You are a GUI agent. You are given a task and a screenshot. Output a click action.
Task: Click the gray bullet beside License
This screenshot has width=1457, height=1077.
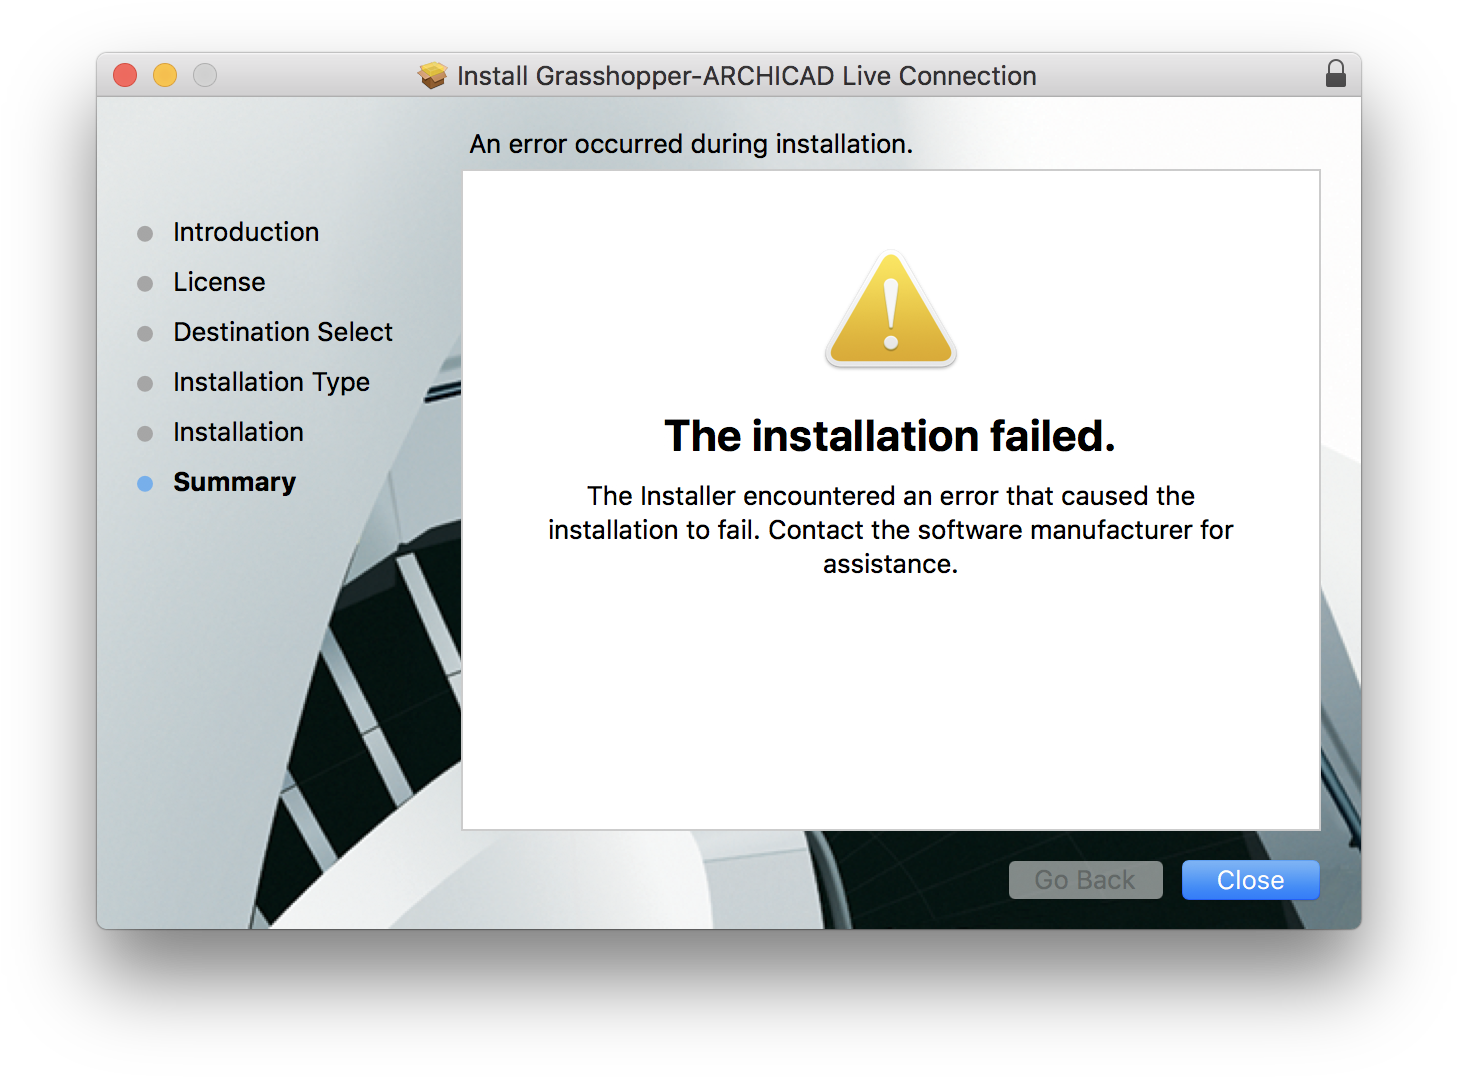click(x=145, y=284)
